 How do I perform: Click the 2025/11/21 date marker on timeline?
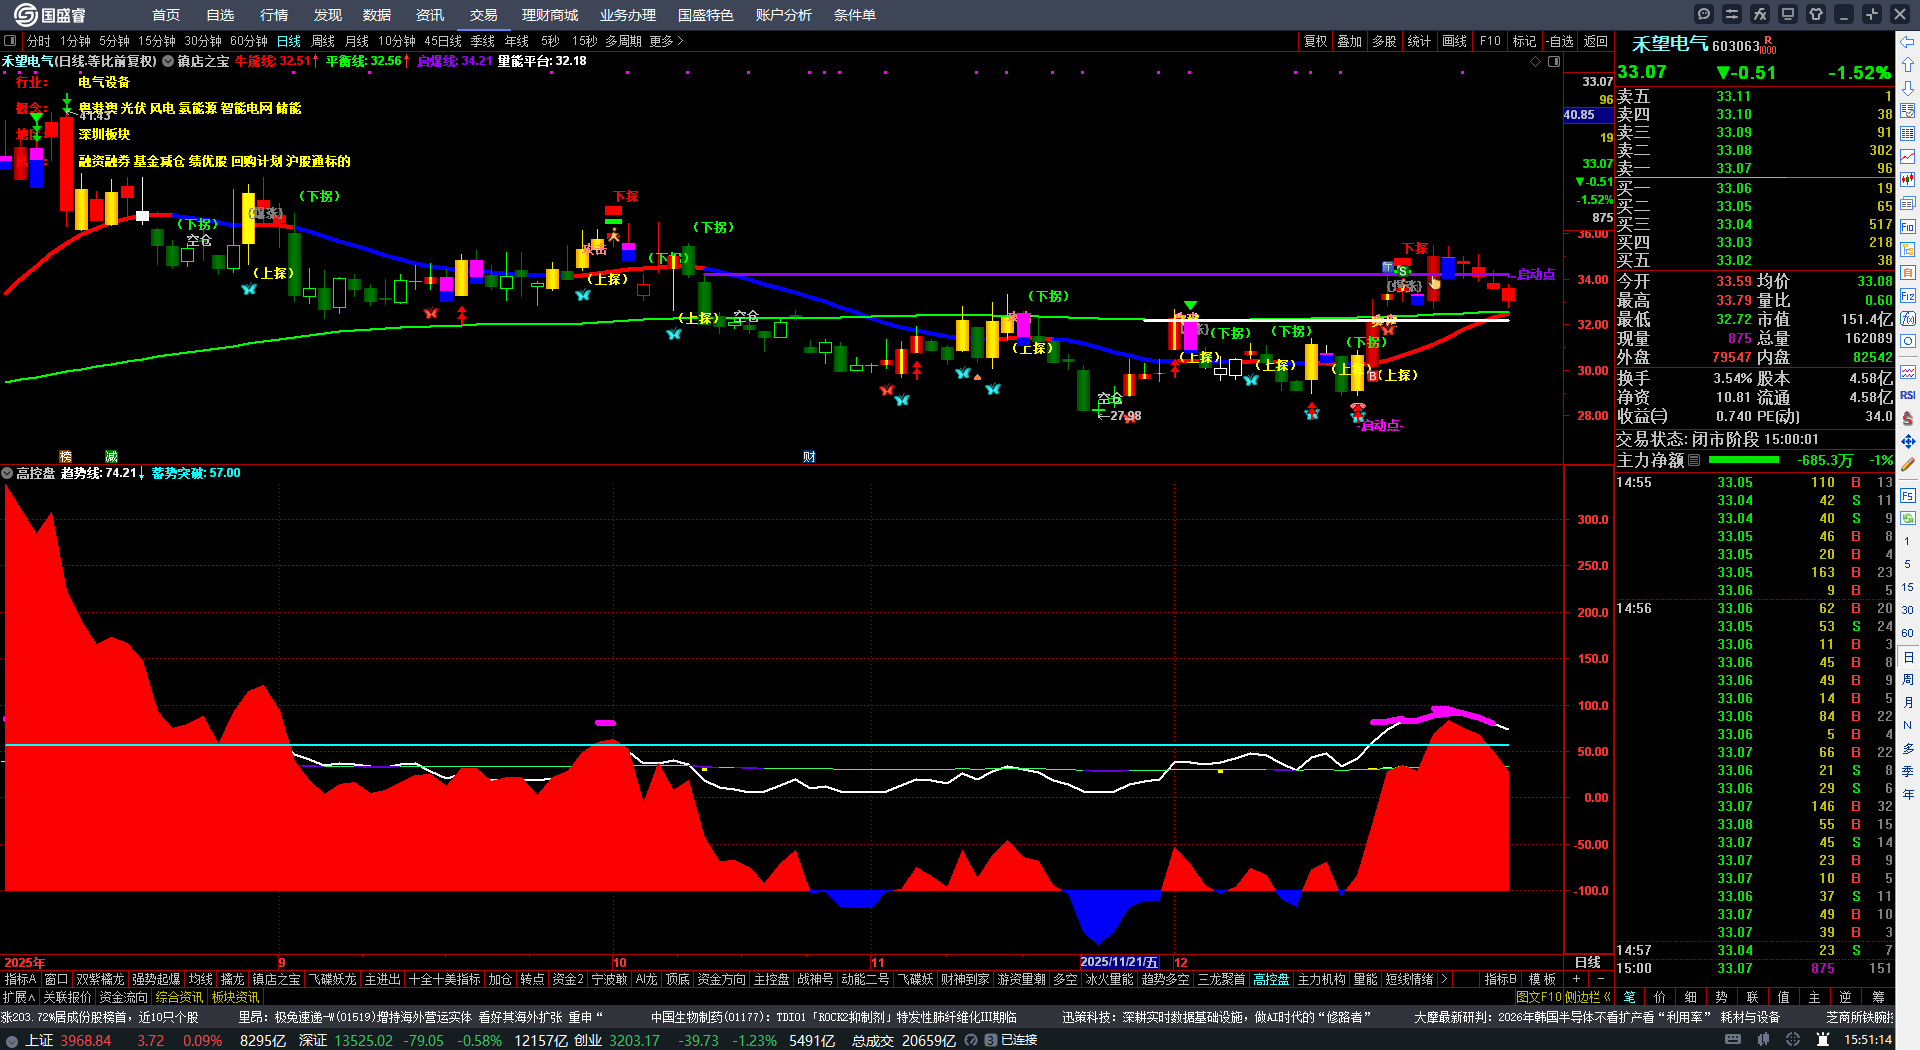1119,963
